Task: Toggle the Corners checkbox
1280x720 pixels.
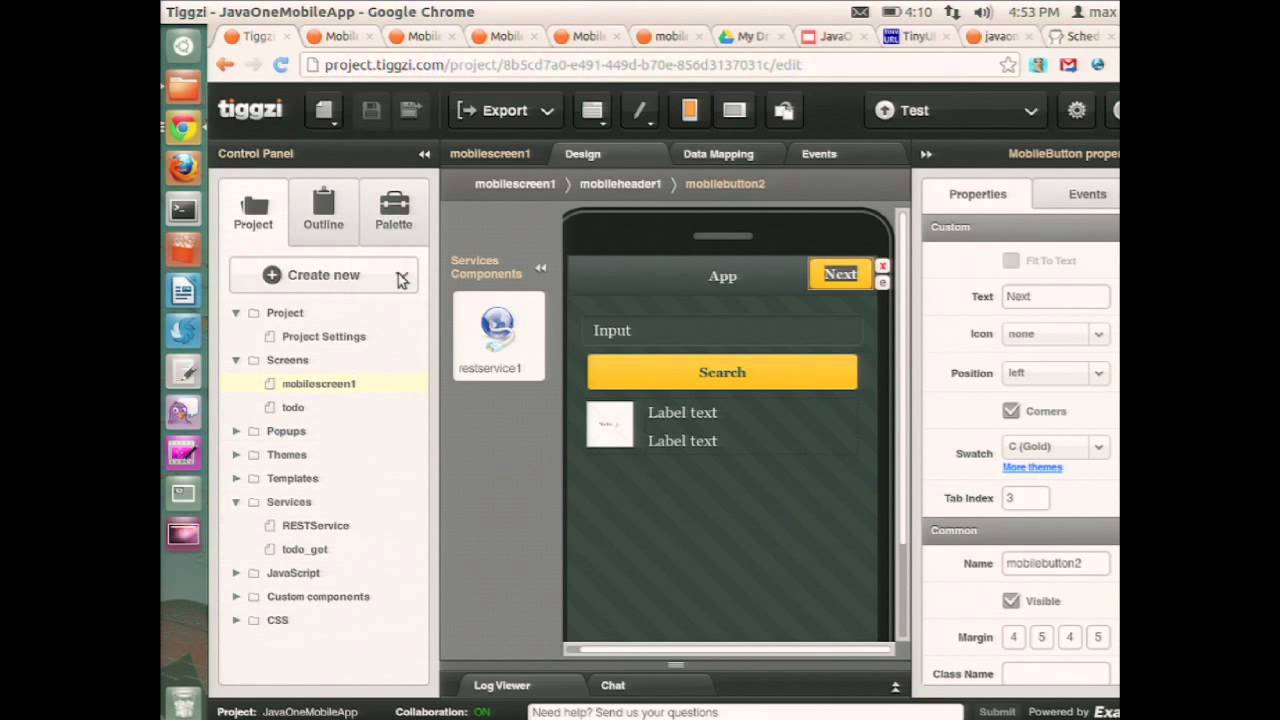Action: [1011, 411]
